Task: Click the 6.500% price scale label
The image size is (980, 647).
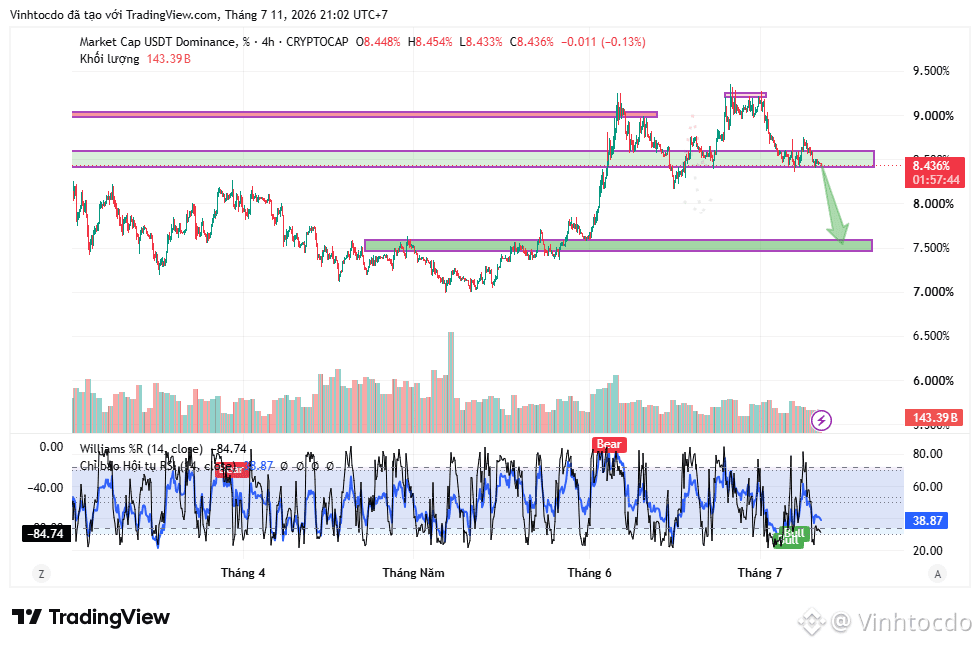Action: point(931,336)
